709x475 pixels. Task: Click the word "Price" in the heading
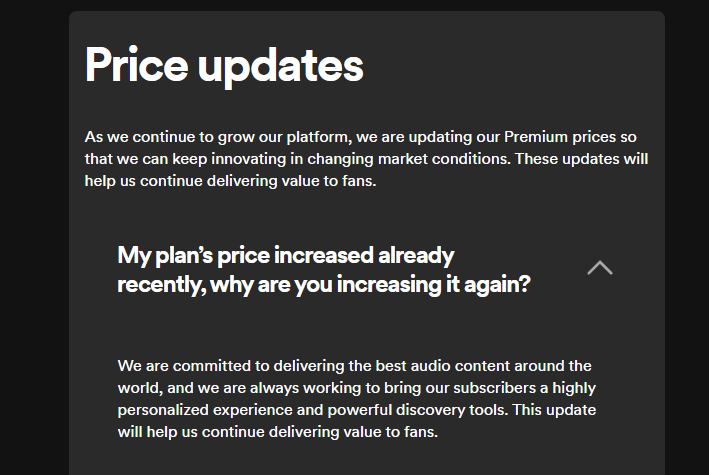136,64
